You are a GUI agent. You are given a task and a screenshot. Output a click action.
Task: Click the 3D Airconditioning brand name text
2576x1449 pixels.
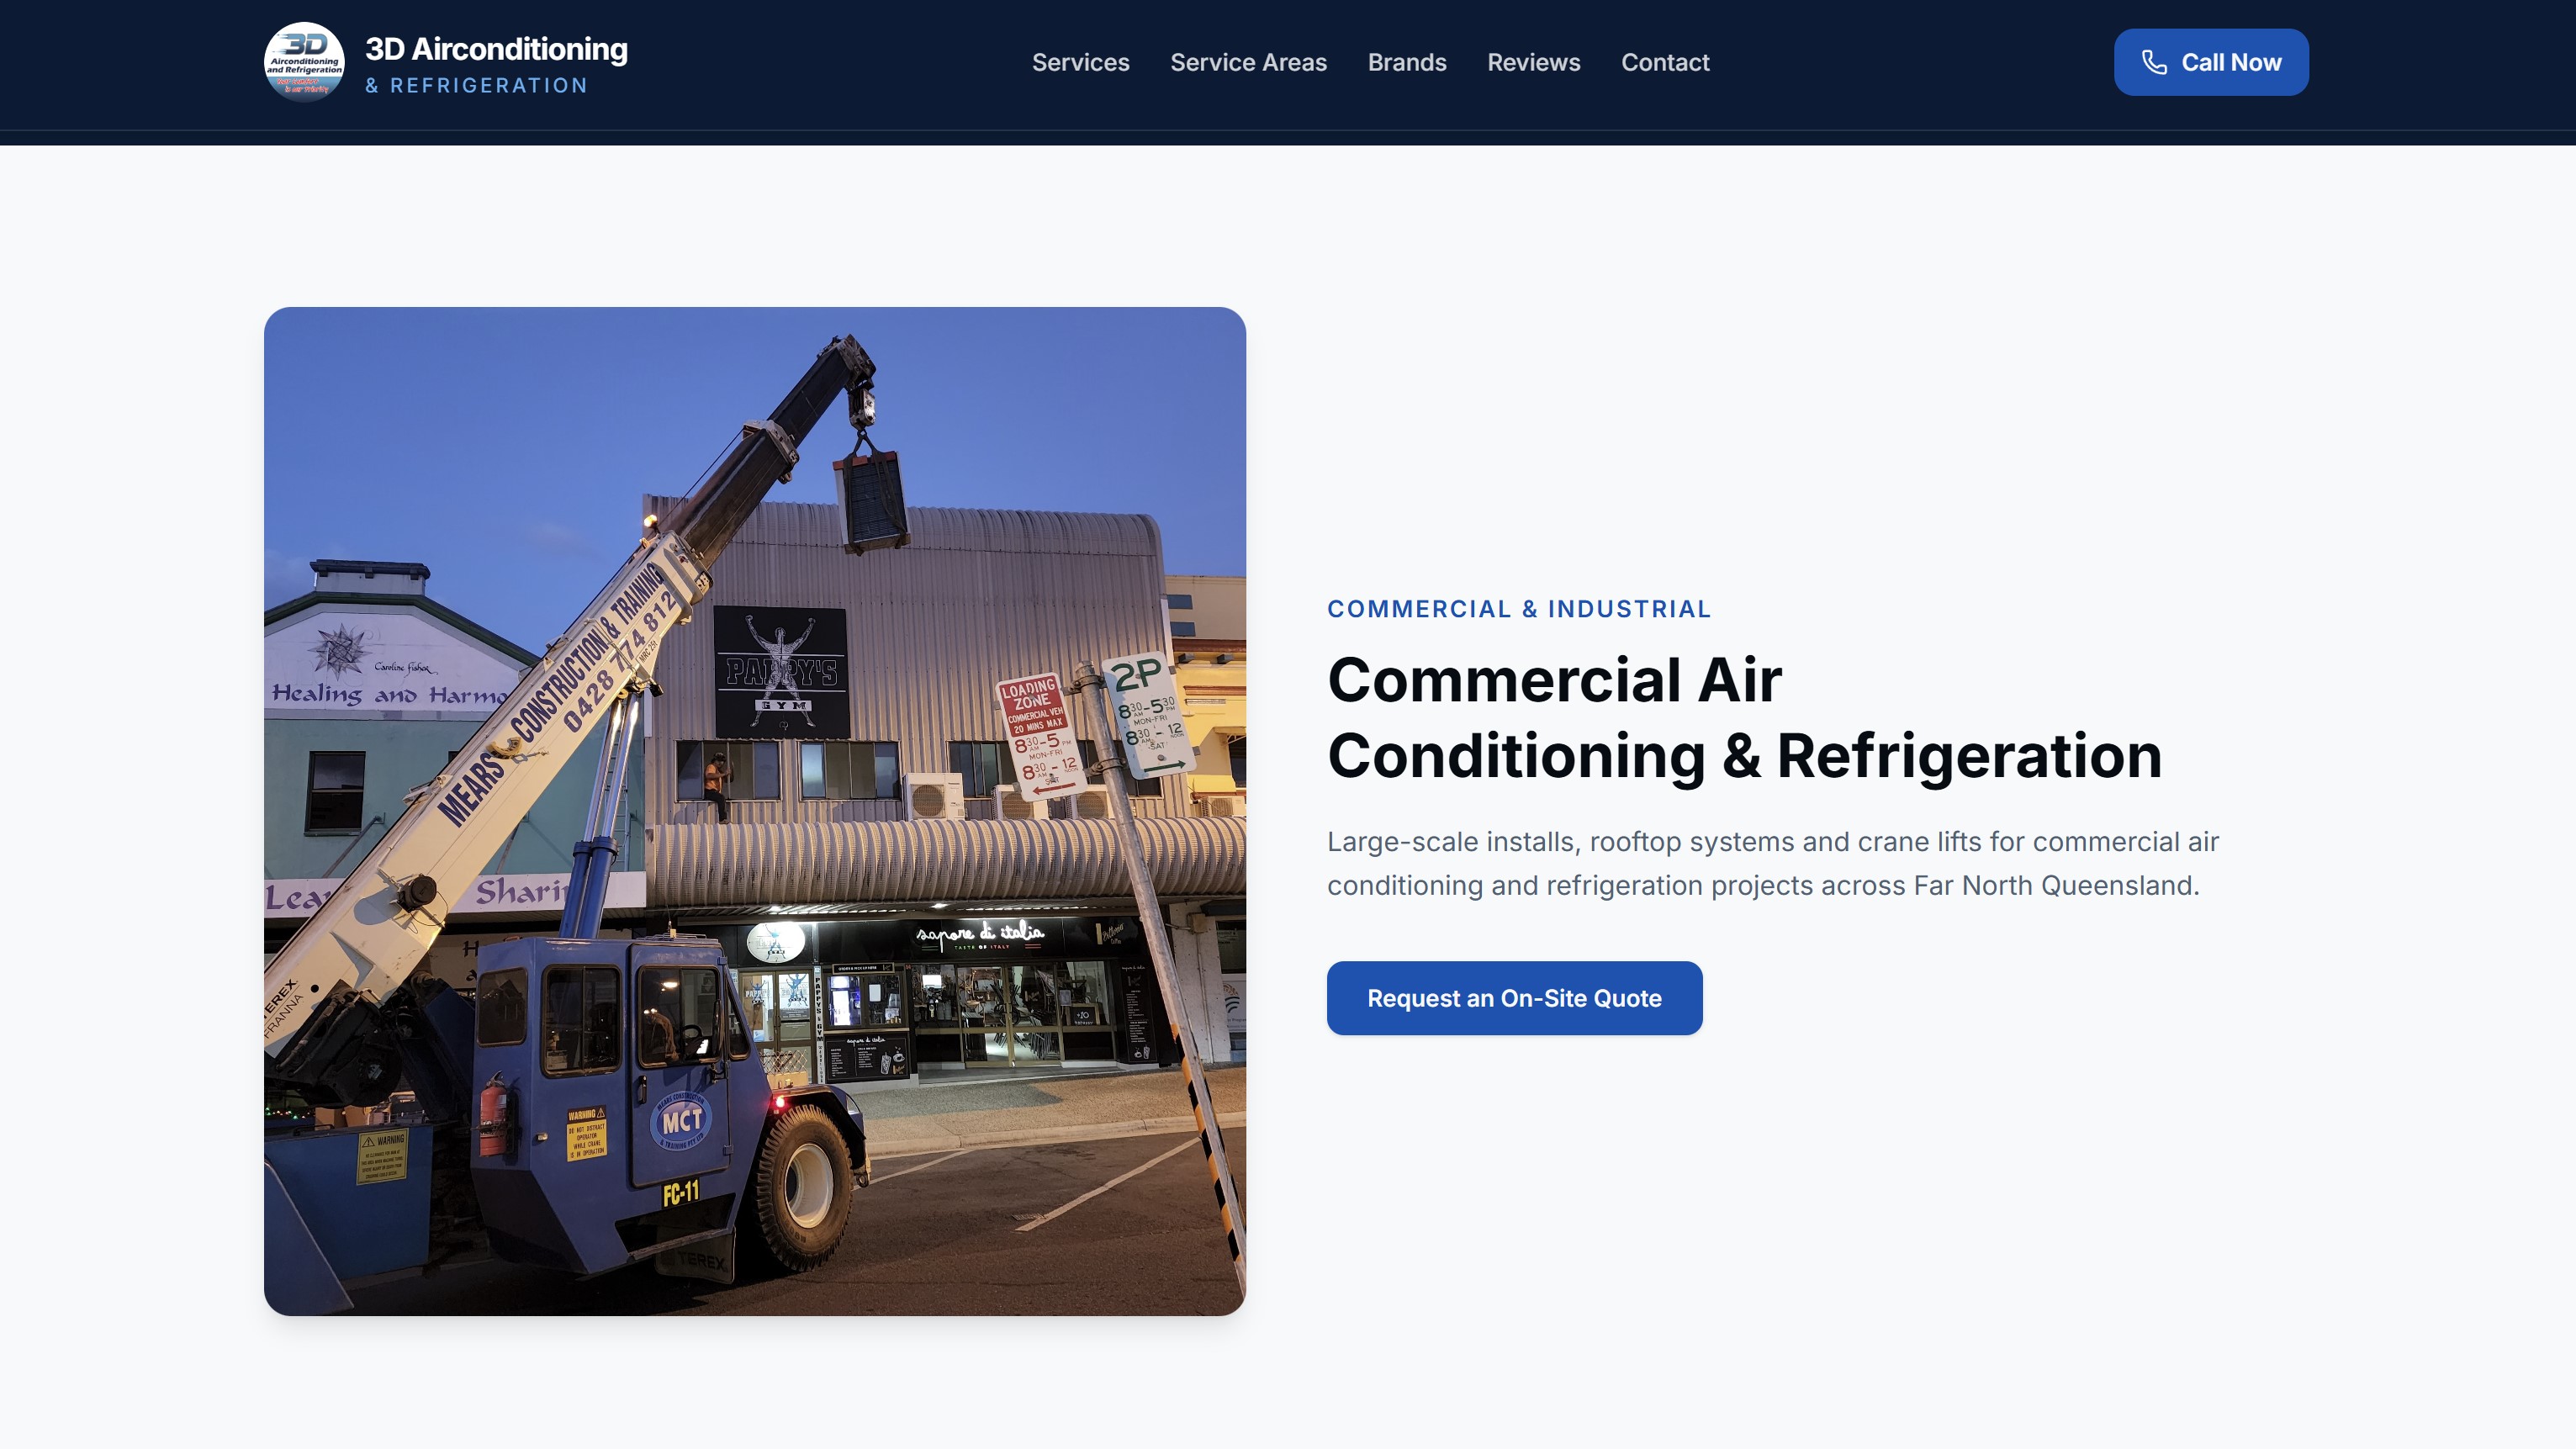click(496, 49)
